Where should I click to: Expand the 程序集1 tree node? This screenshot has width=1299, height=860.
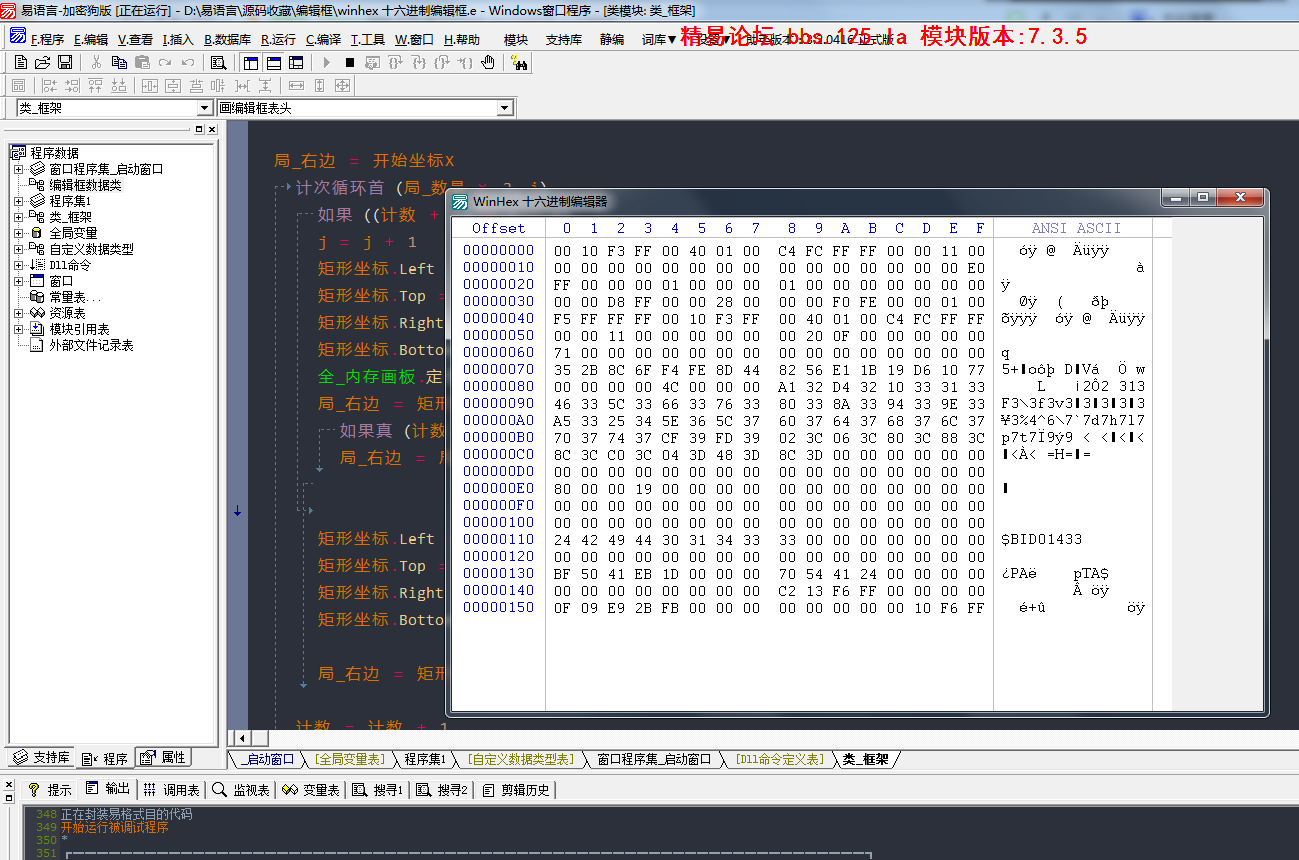pyautogui.click(x=19, y=201)
